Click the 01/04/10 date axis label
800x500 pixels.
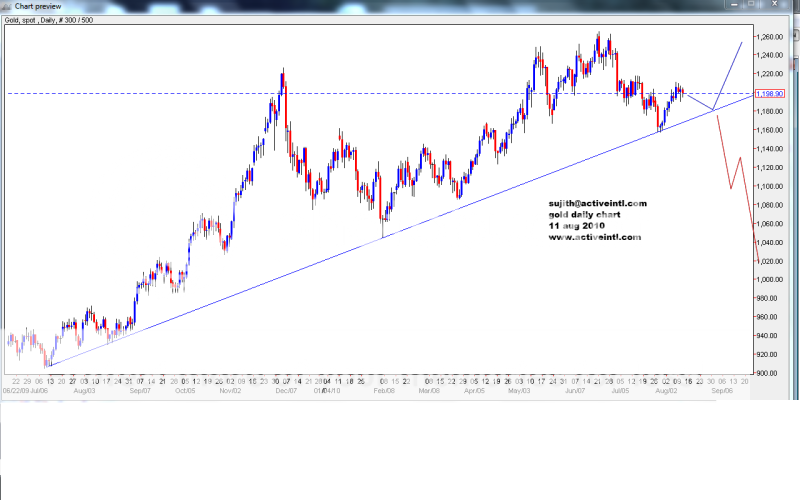[327, 391]
